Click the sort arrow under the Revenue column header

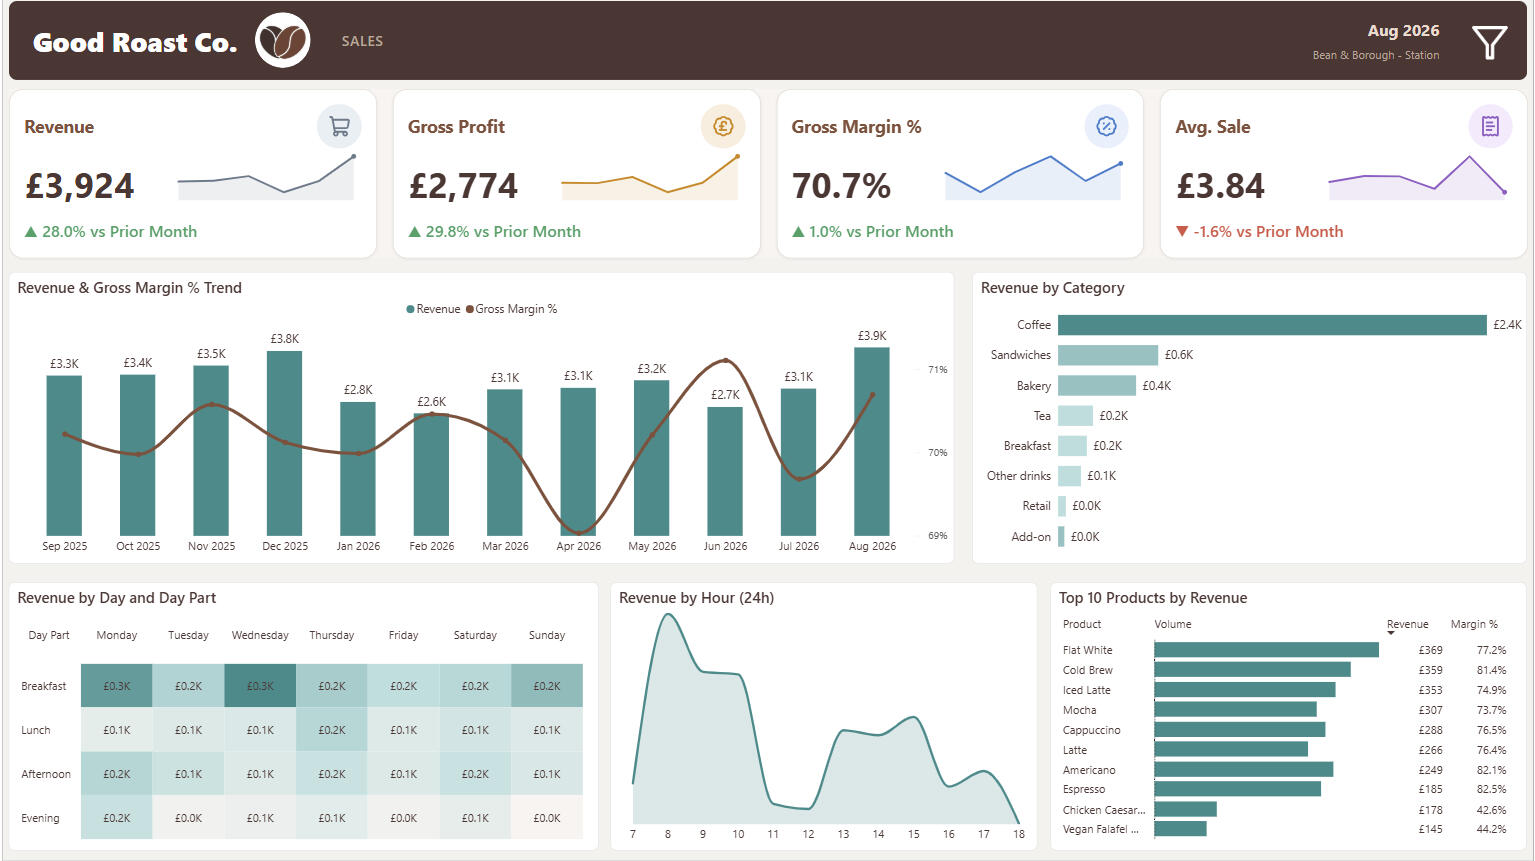click(x=1391, y=633)
